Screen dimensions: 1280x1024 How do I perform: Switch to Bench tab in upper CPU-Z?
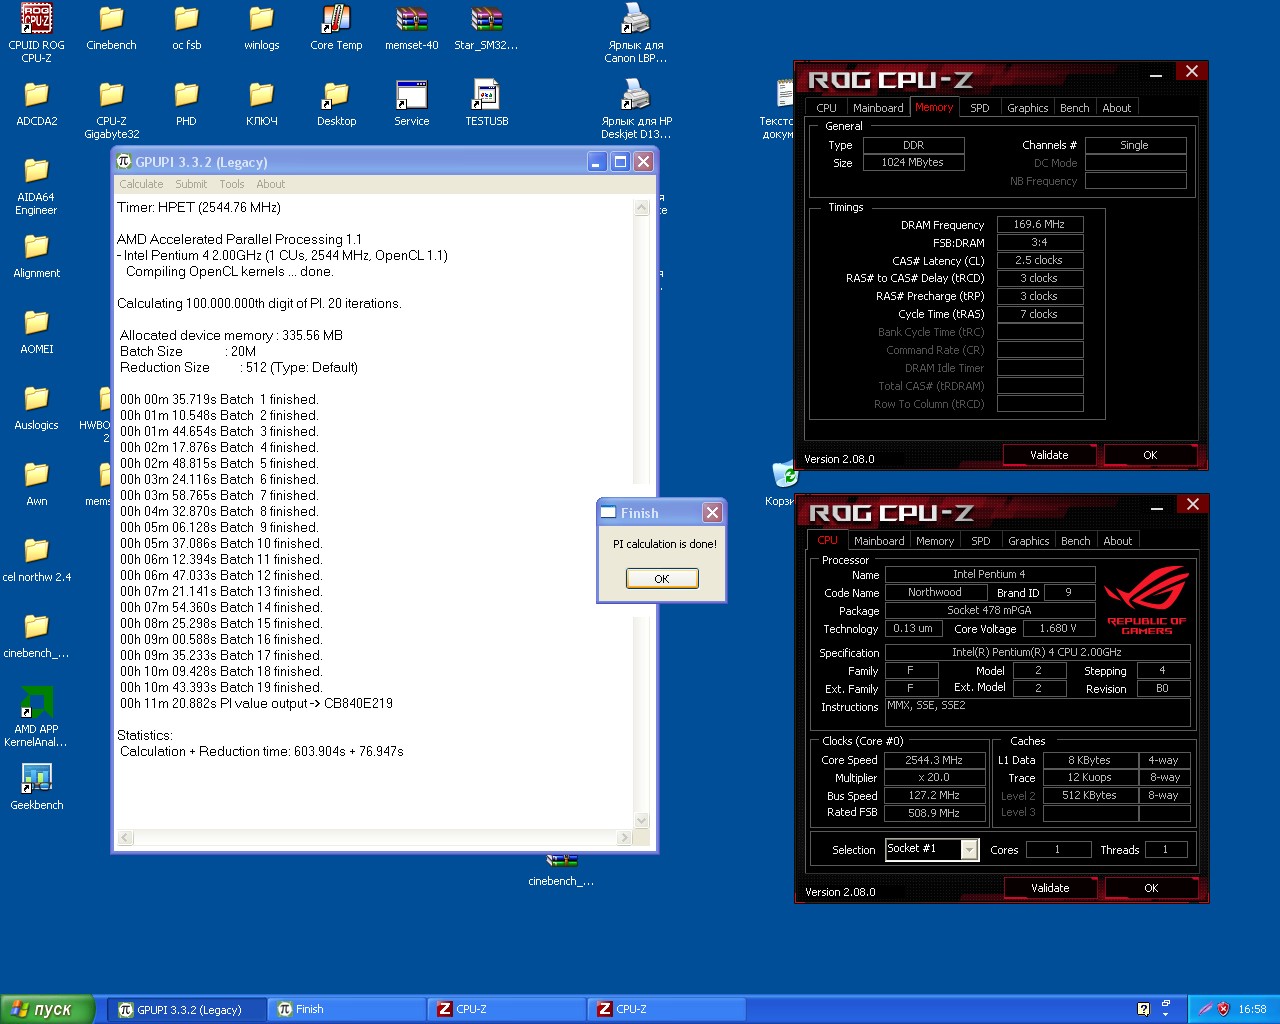click(1075, 108)
